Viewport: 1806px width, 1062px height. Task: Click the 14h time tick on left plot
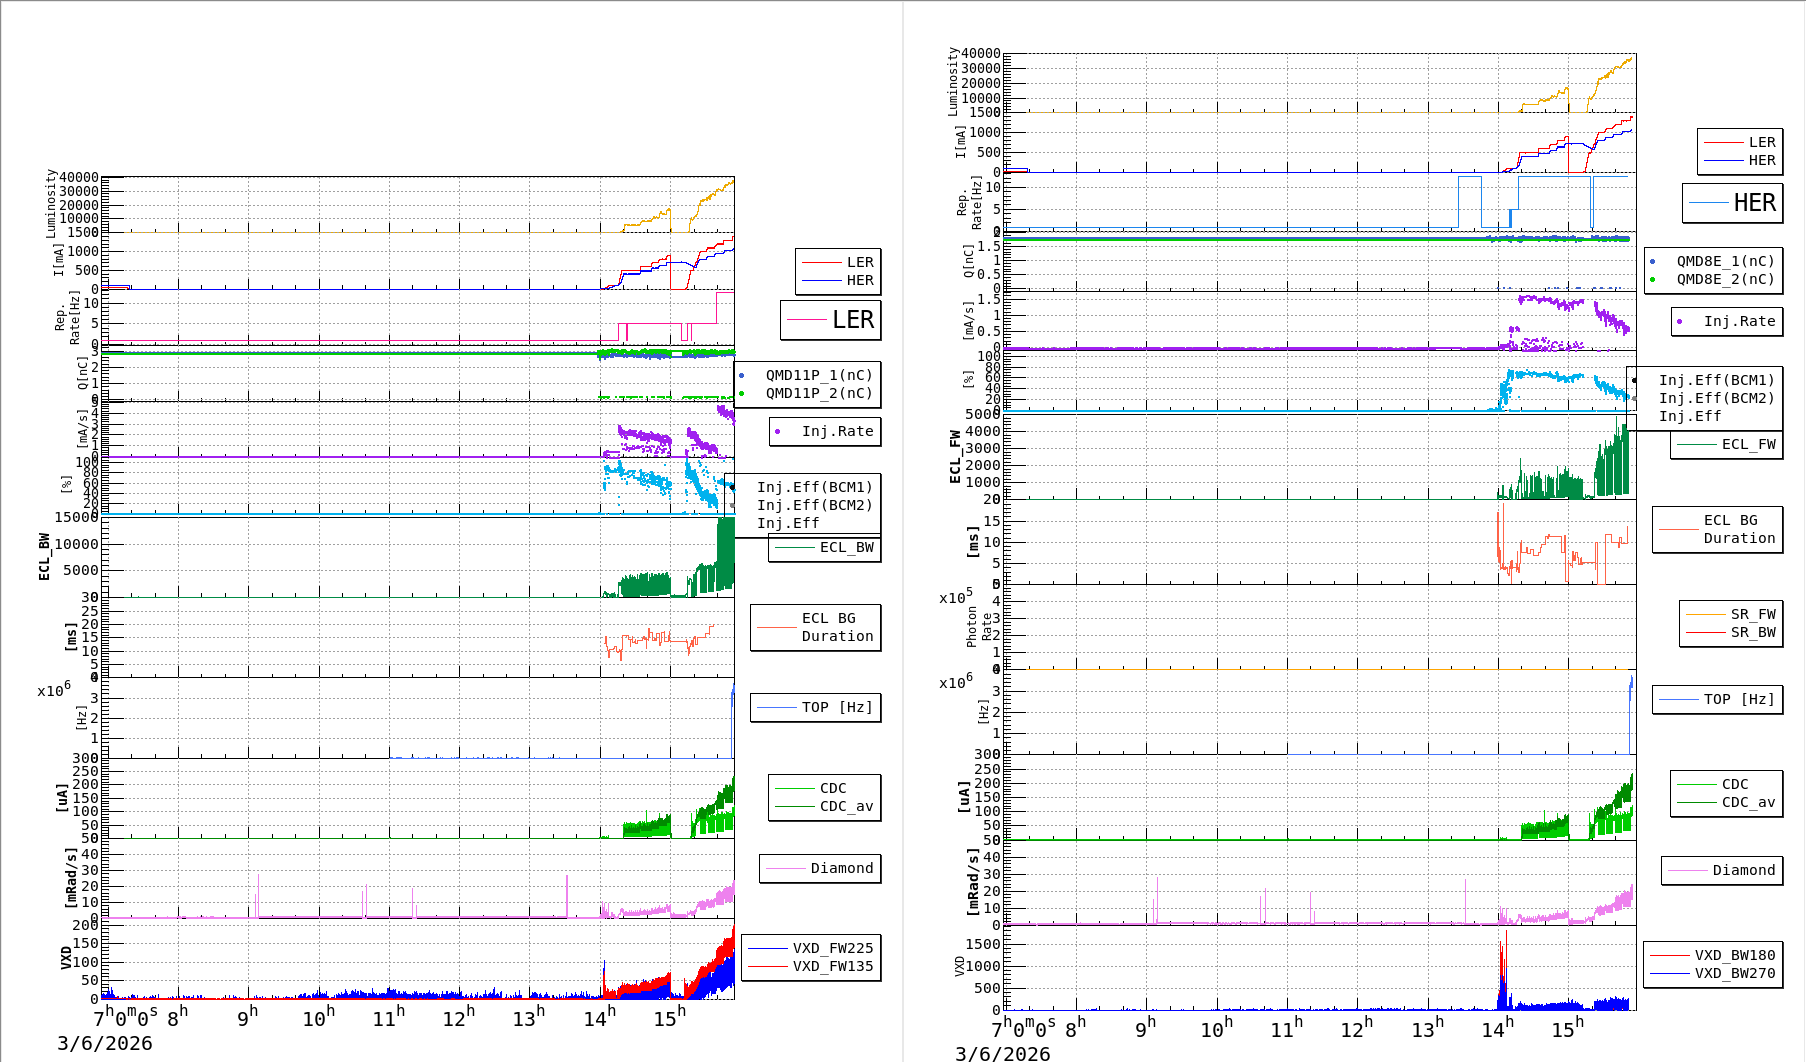click(599, 1018)
